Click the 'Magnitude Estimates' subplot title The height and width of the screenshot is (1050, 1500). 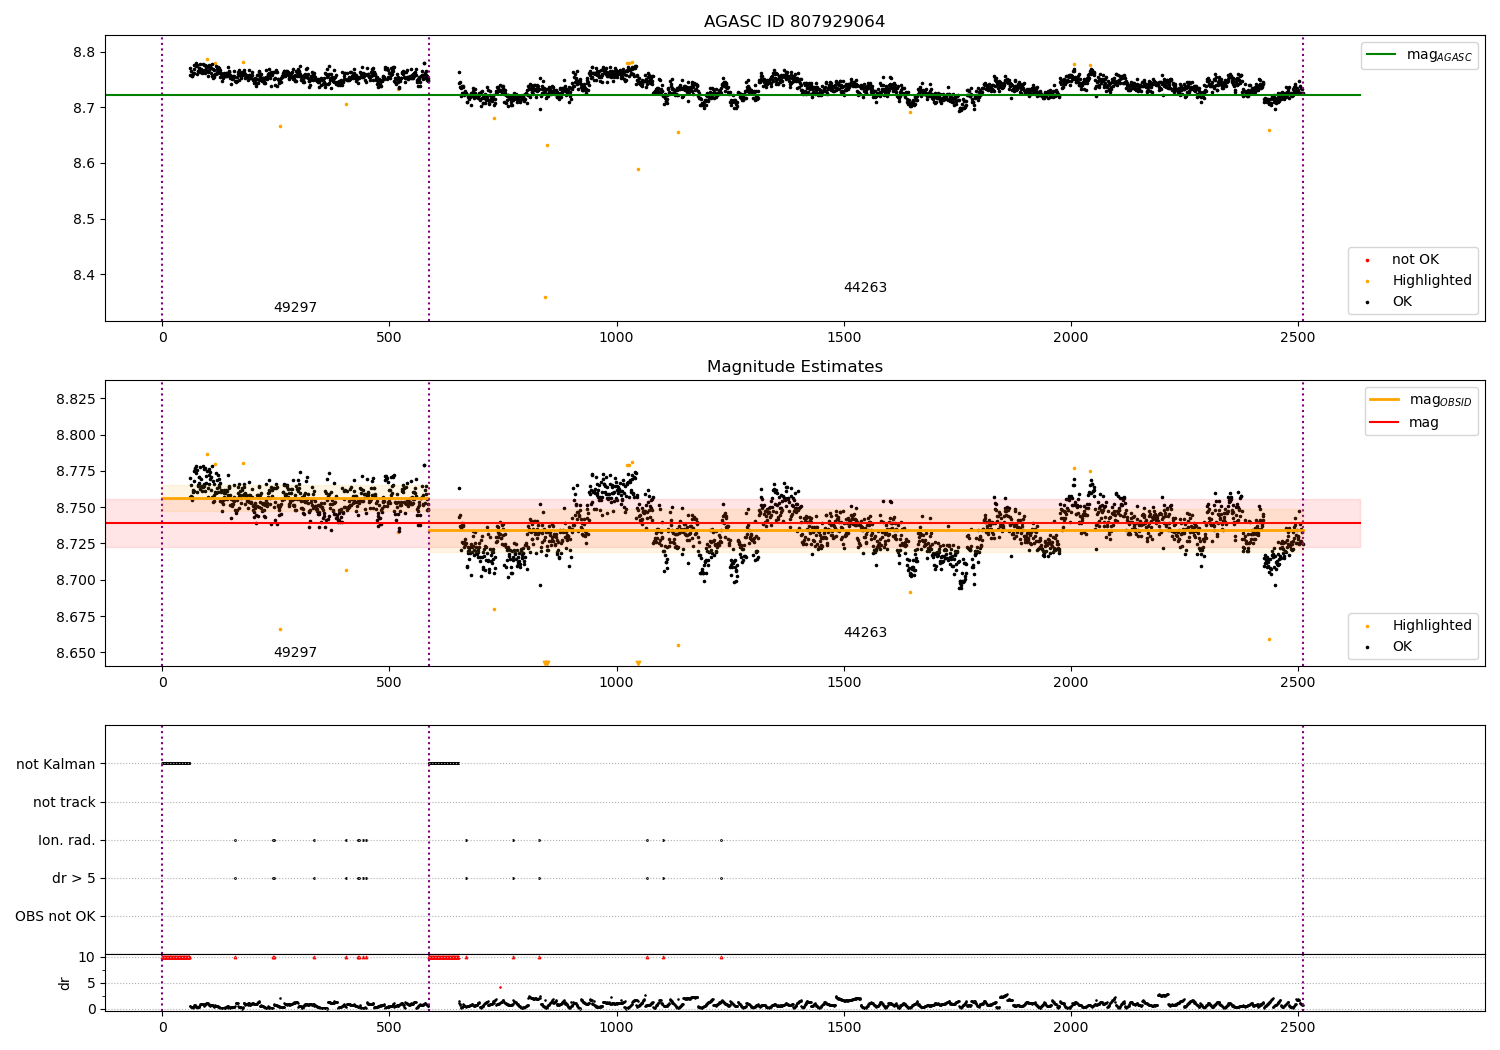click(x=794, y=367)
